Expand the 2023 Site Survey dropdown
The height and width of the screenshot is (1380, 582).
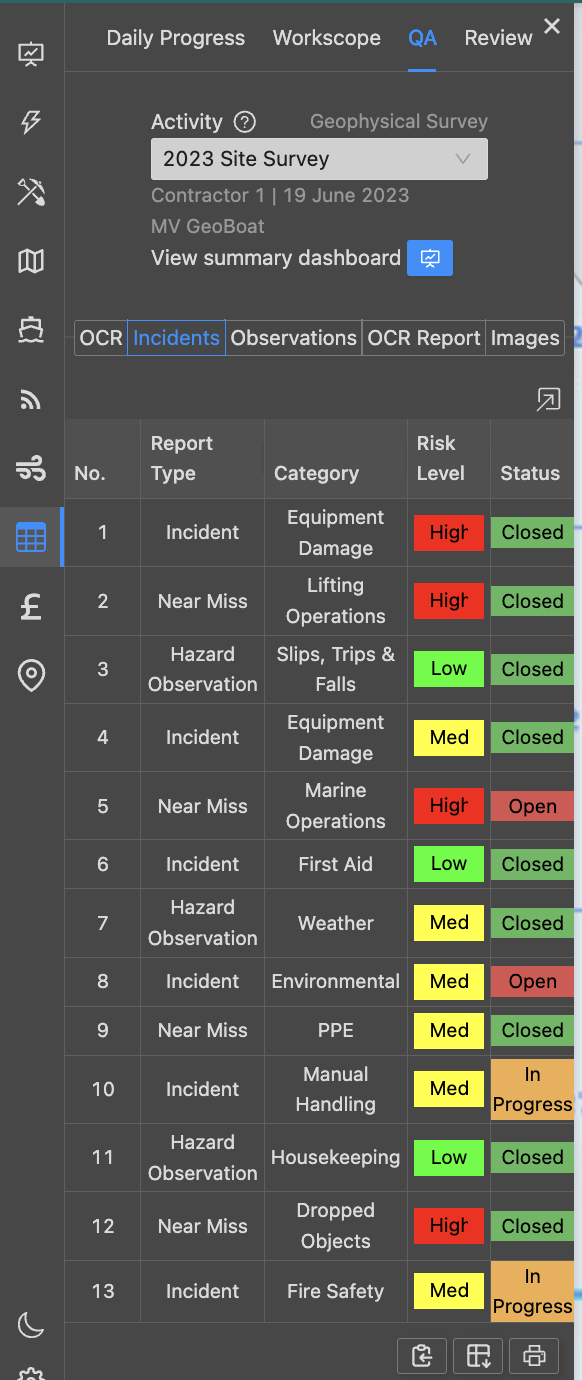pos(319,159)
